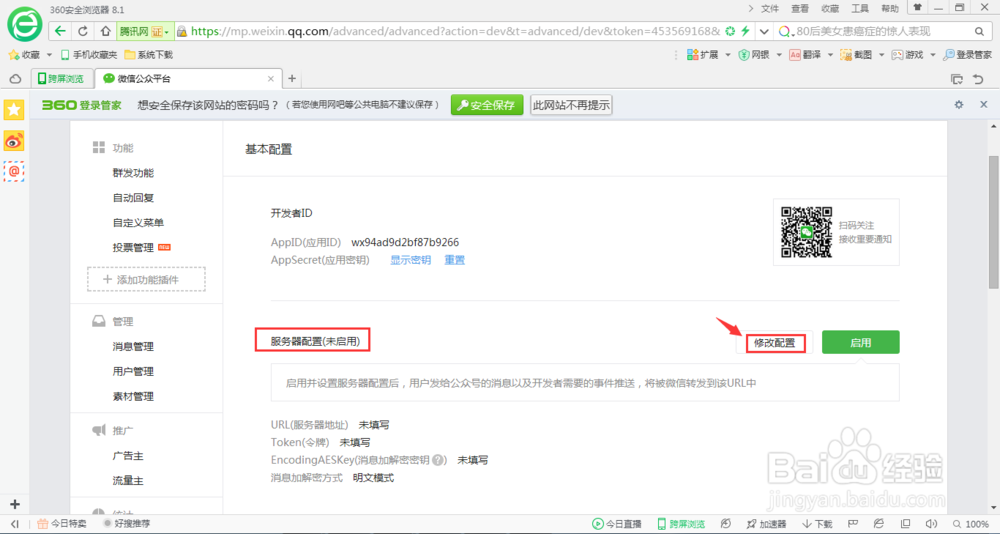Click the help question mark by EncodingAESKey

coord(438,460)
